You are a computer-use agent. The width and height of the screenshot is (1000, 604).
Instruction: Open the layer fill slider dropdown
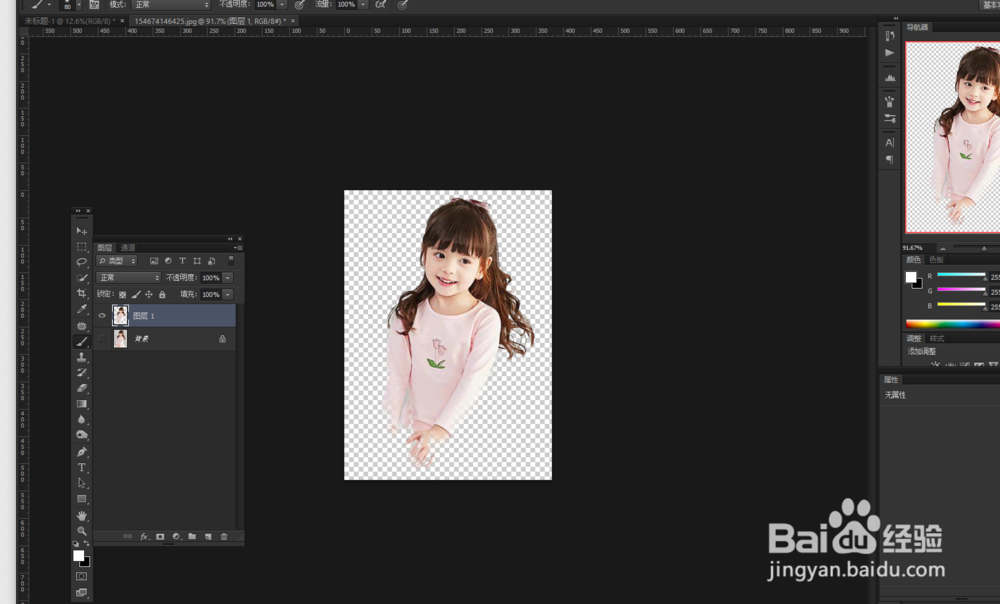click(228, 295)
